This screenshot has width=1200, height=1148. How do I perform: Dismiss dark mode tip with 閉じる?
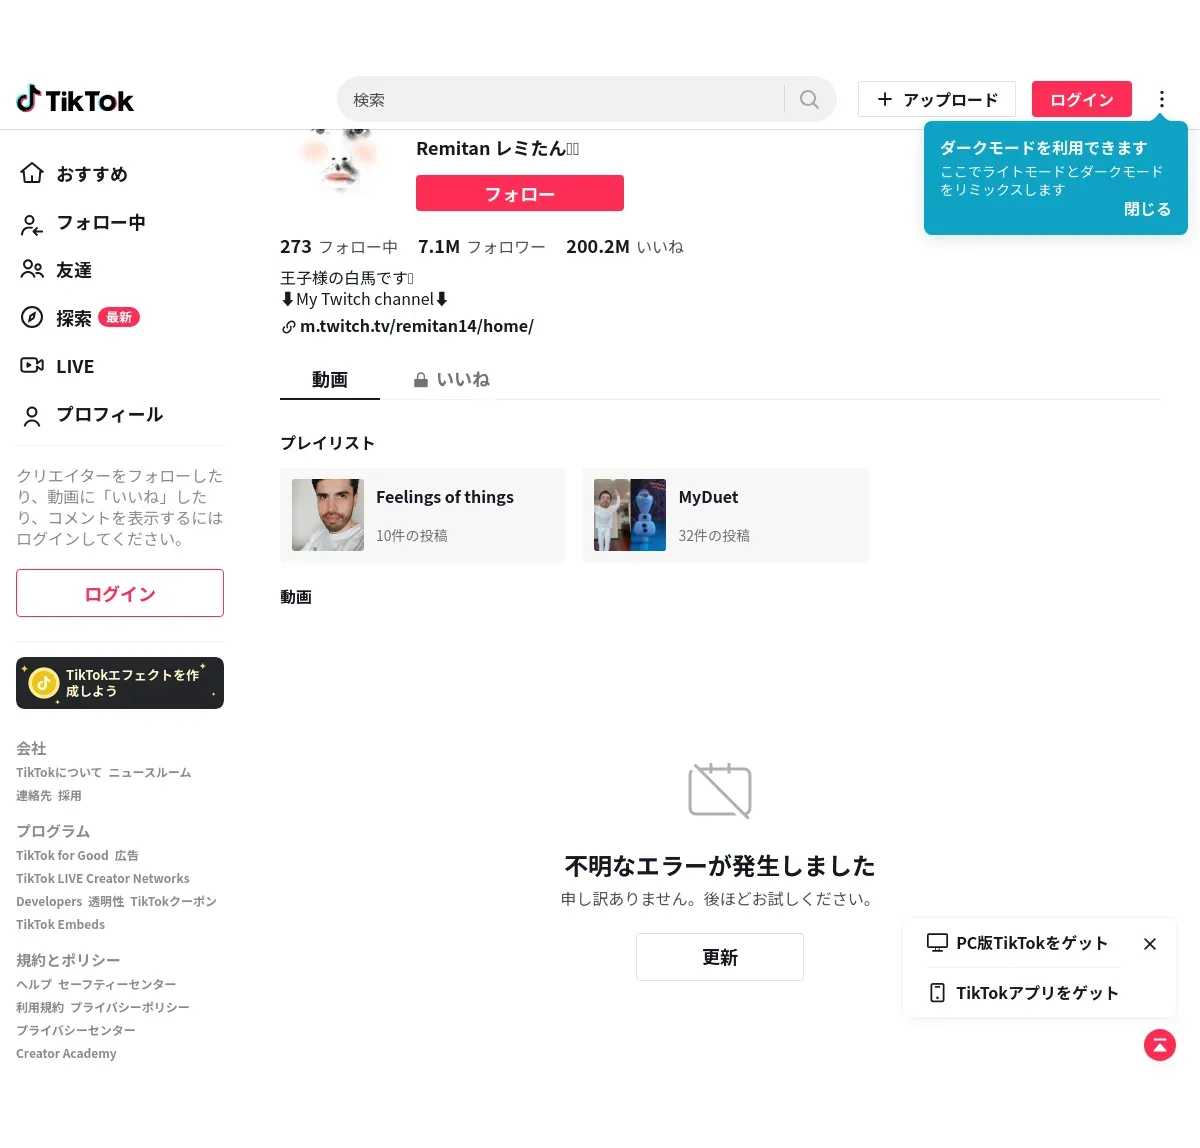coord(1147,209)
